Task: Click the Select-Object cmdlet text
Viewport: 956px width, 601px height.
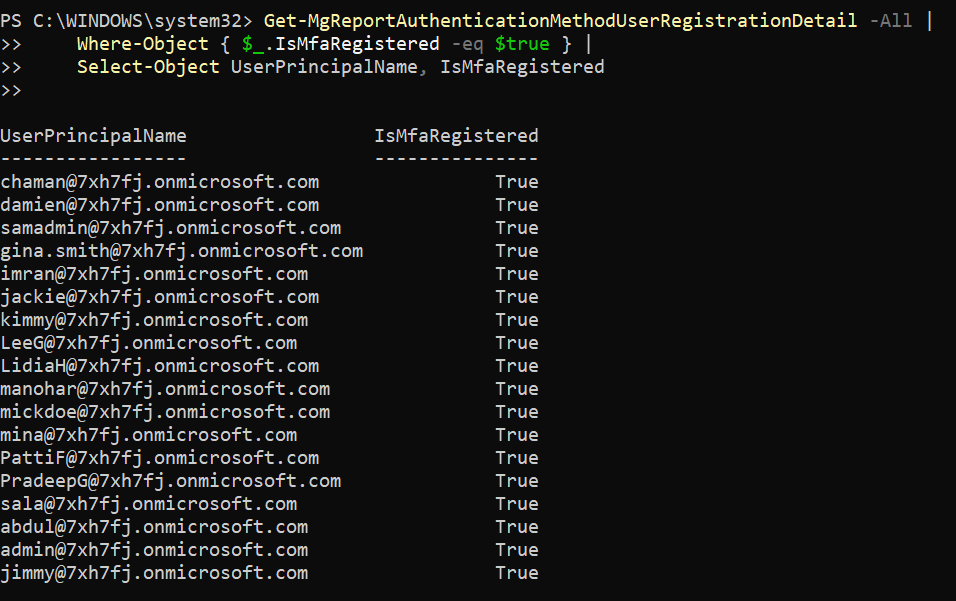Action: tap(148, 67)
